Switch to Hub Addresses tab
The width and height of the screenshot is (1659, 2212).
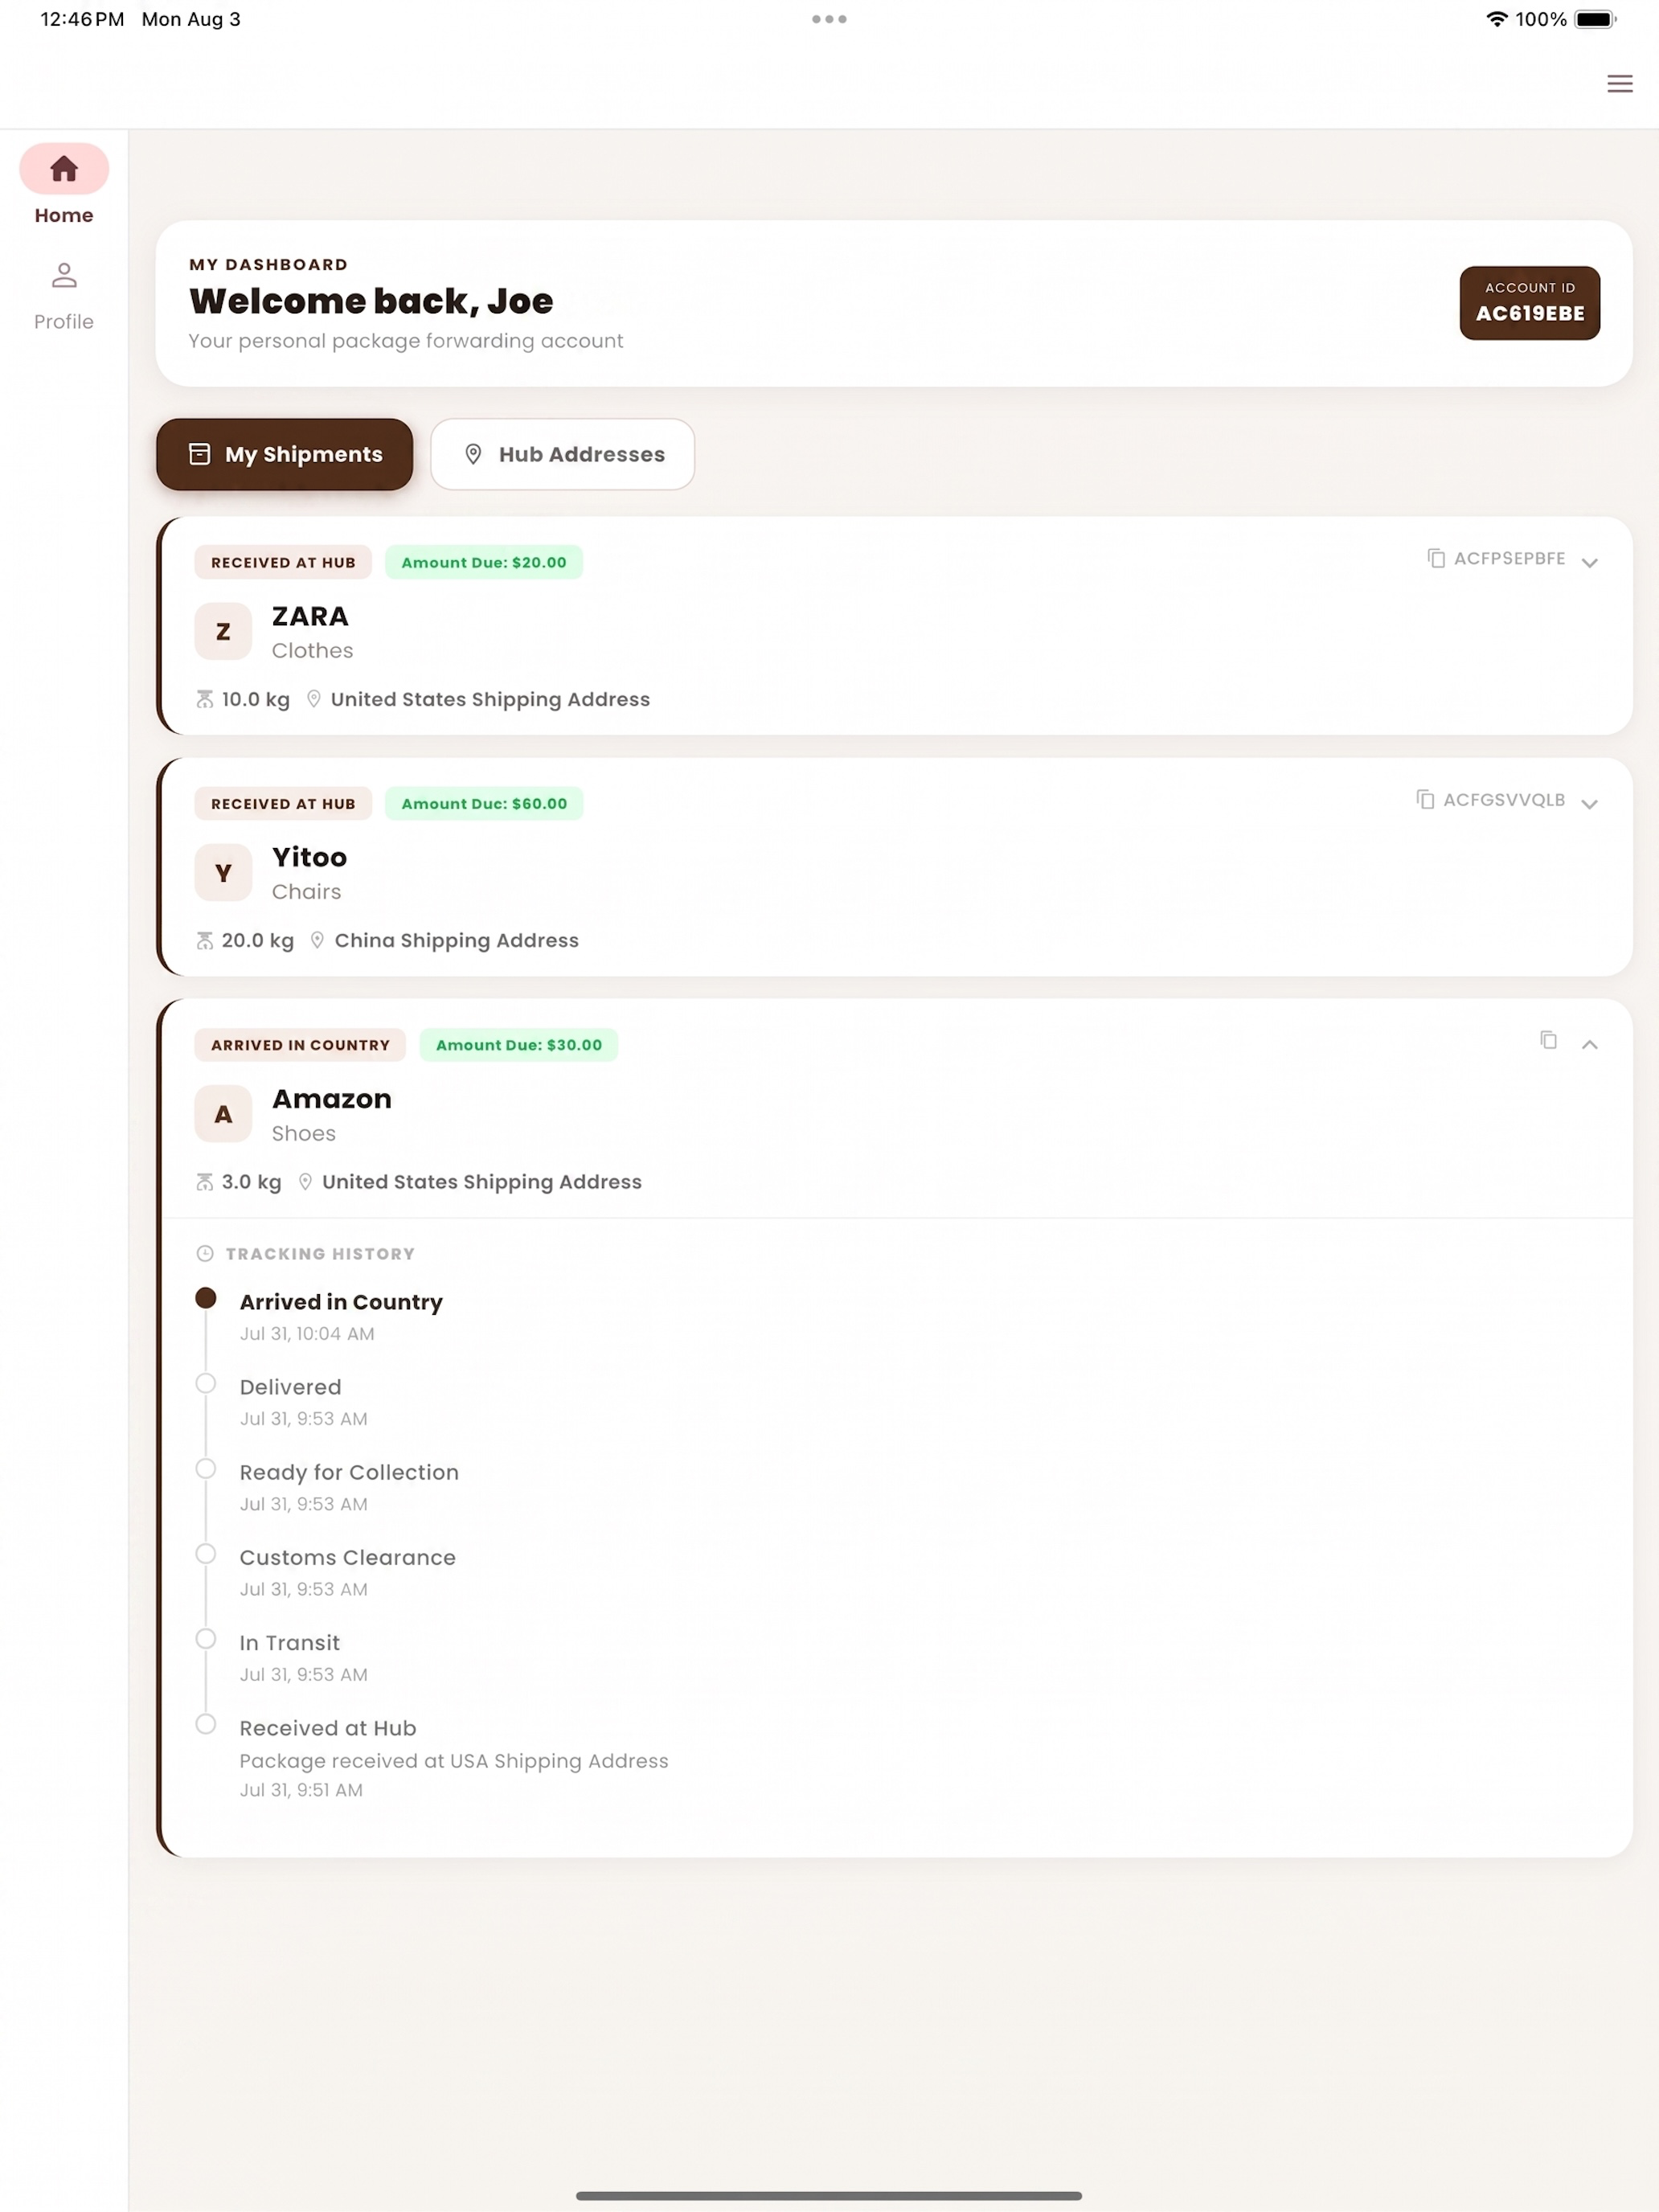562,454
